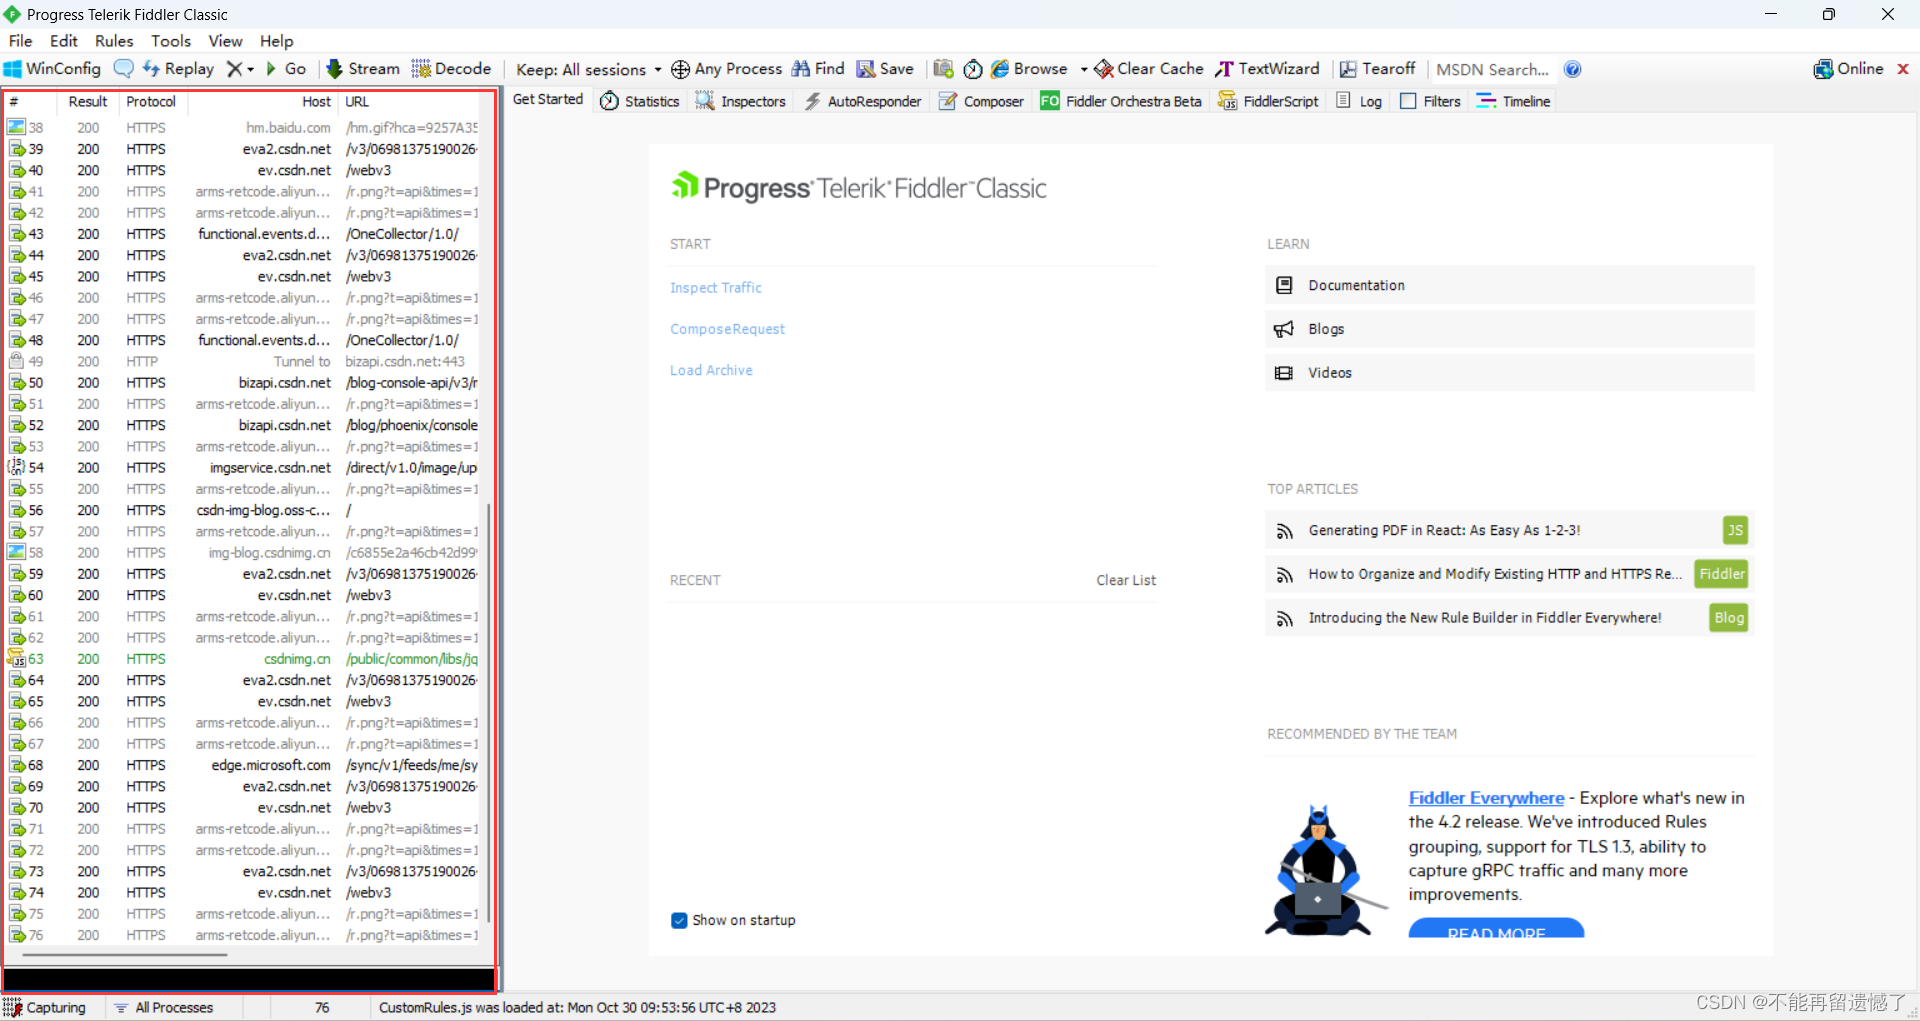Click All Processes filter in status bar
The width and height of the screenshot is (1920, 1021).
164,1007
